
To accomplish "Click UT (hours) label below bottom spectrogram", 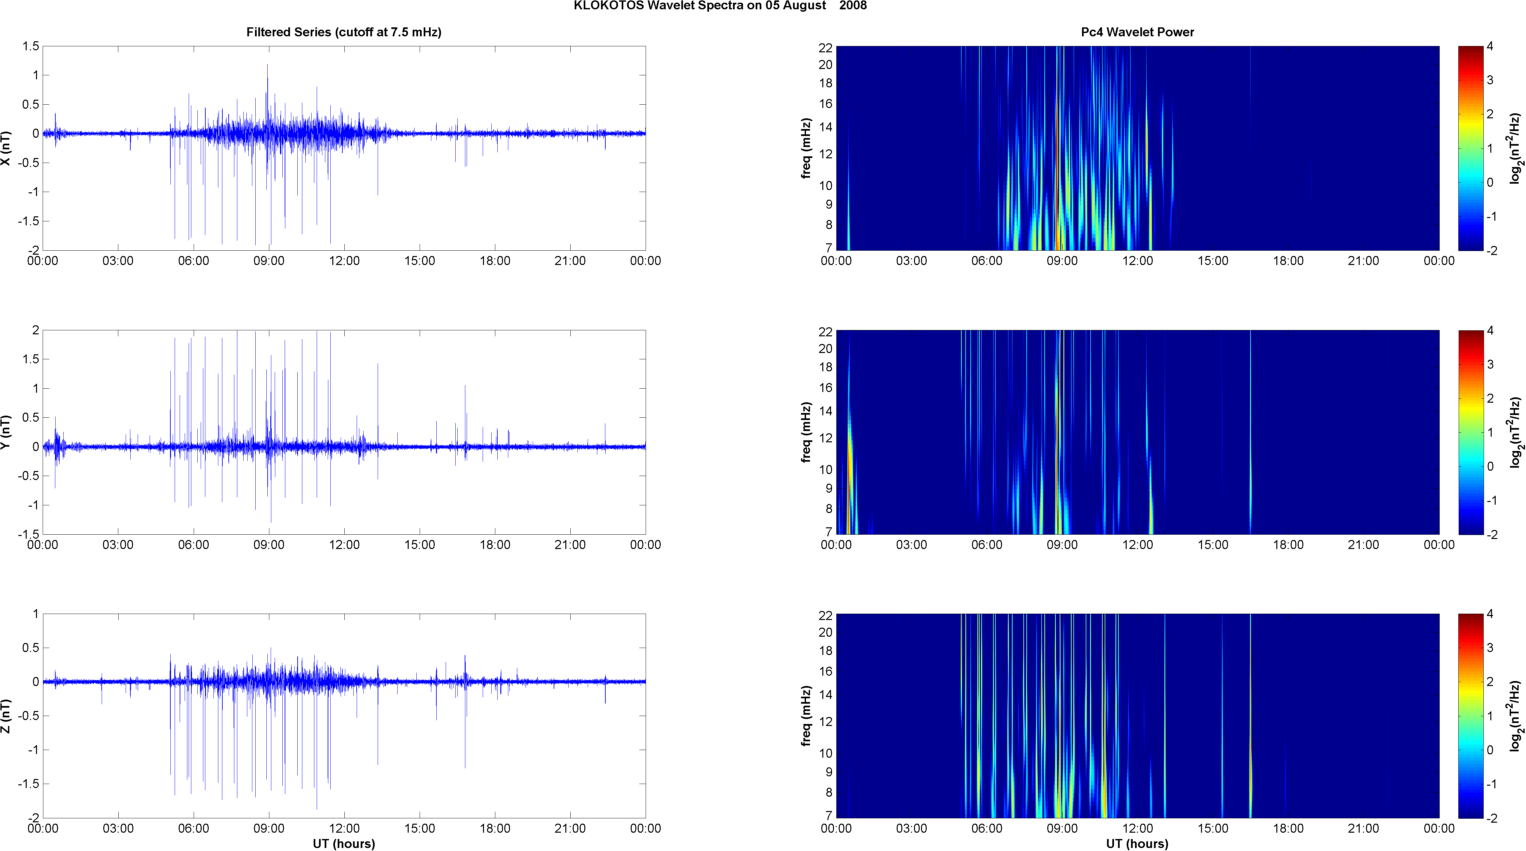I will (x=1137, y=843).
